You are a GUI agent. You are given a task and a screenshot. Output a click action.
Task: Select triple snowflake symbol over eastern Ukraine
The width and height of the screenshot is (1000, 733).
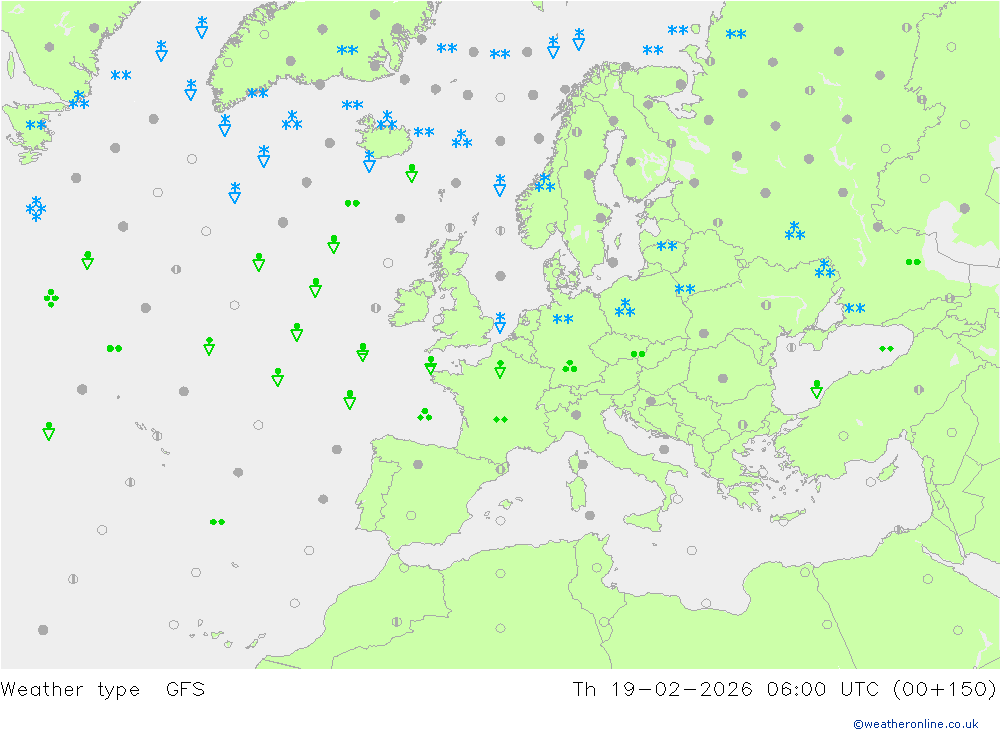click(824, 269)
